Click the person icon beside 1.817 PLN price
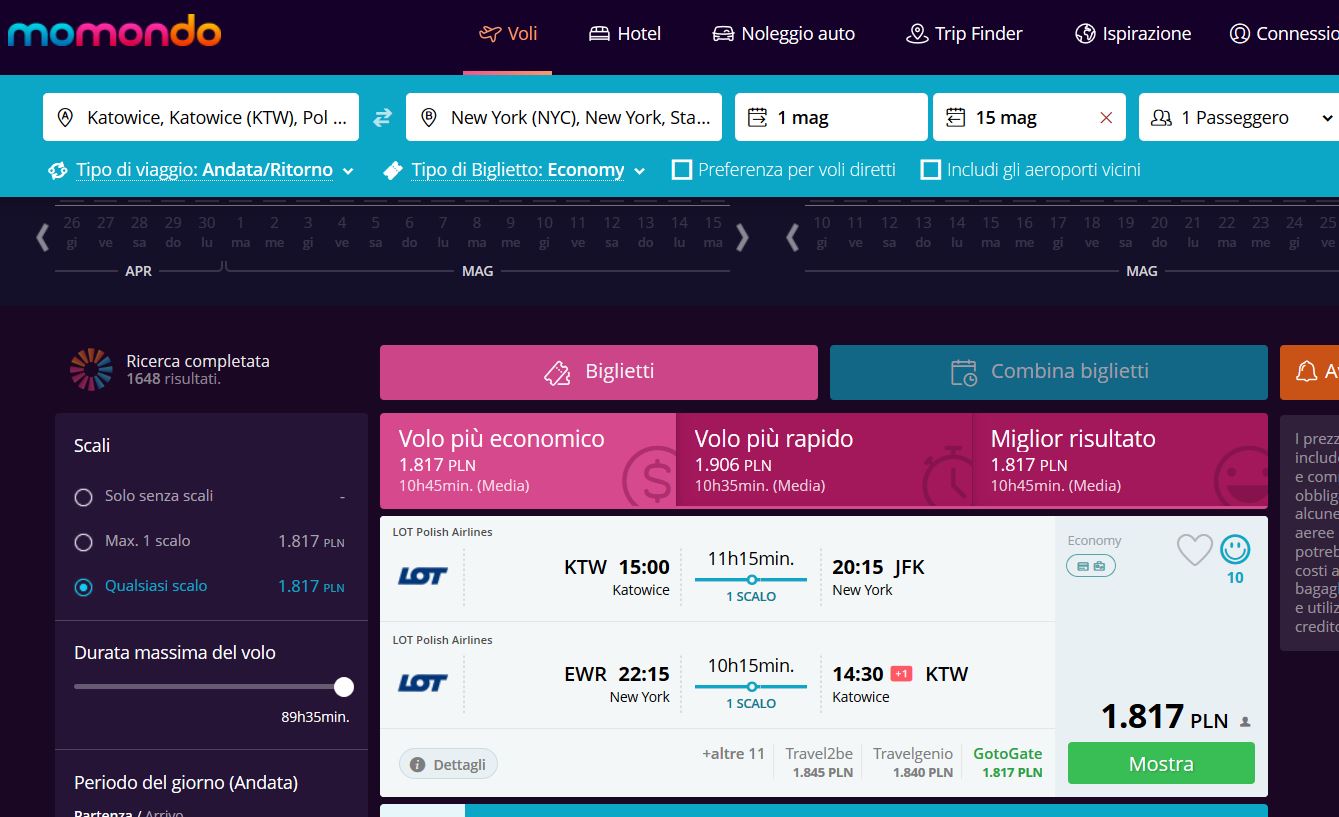 click(x=1245, y=721)
